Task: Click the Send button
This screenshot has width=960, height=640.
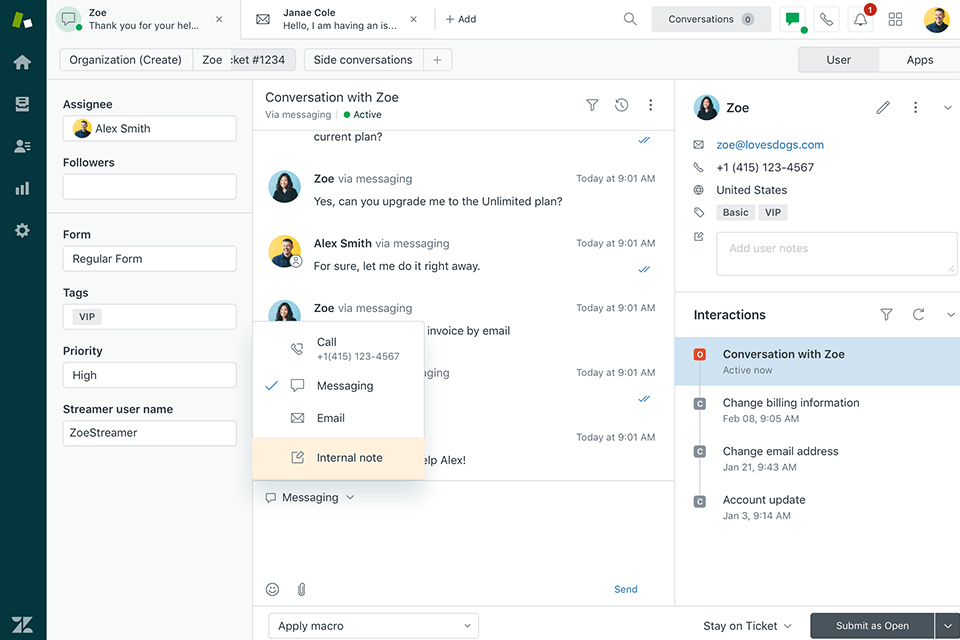Action: (626, 589)
